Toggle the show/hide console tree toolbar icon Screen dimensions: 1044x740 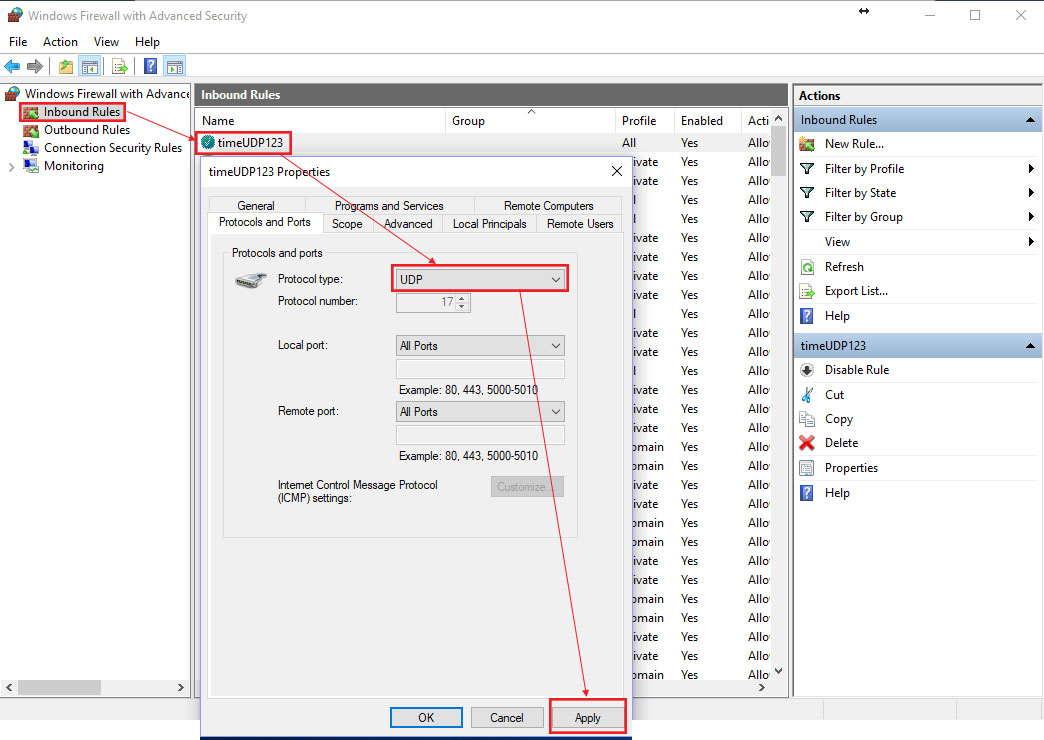point(89,66)
